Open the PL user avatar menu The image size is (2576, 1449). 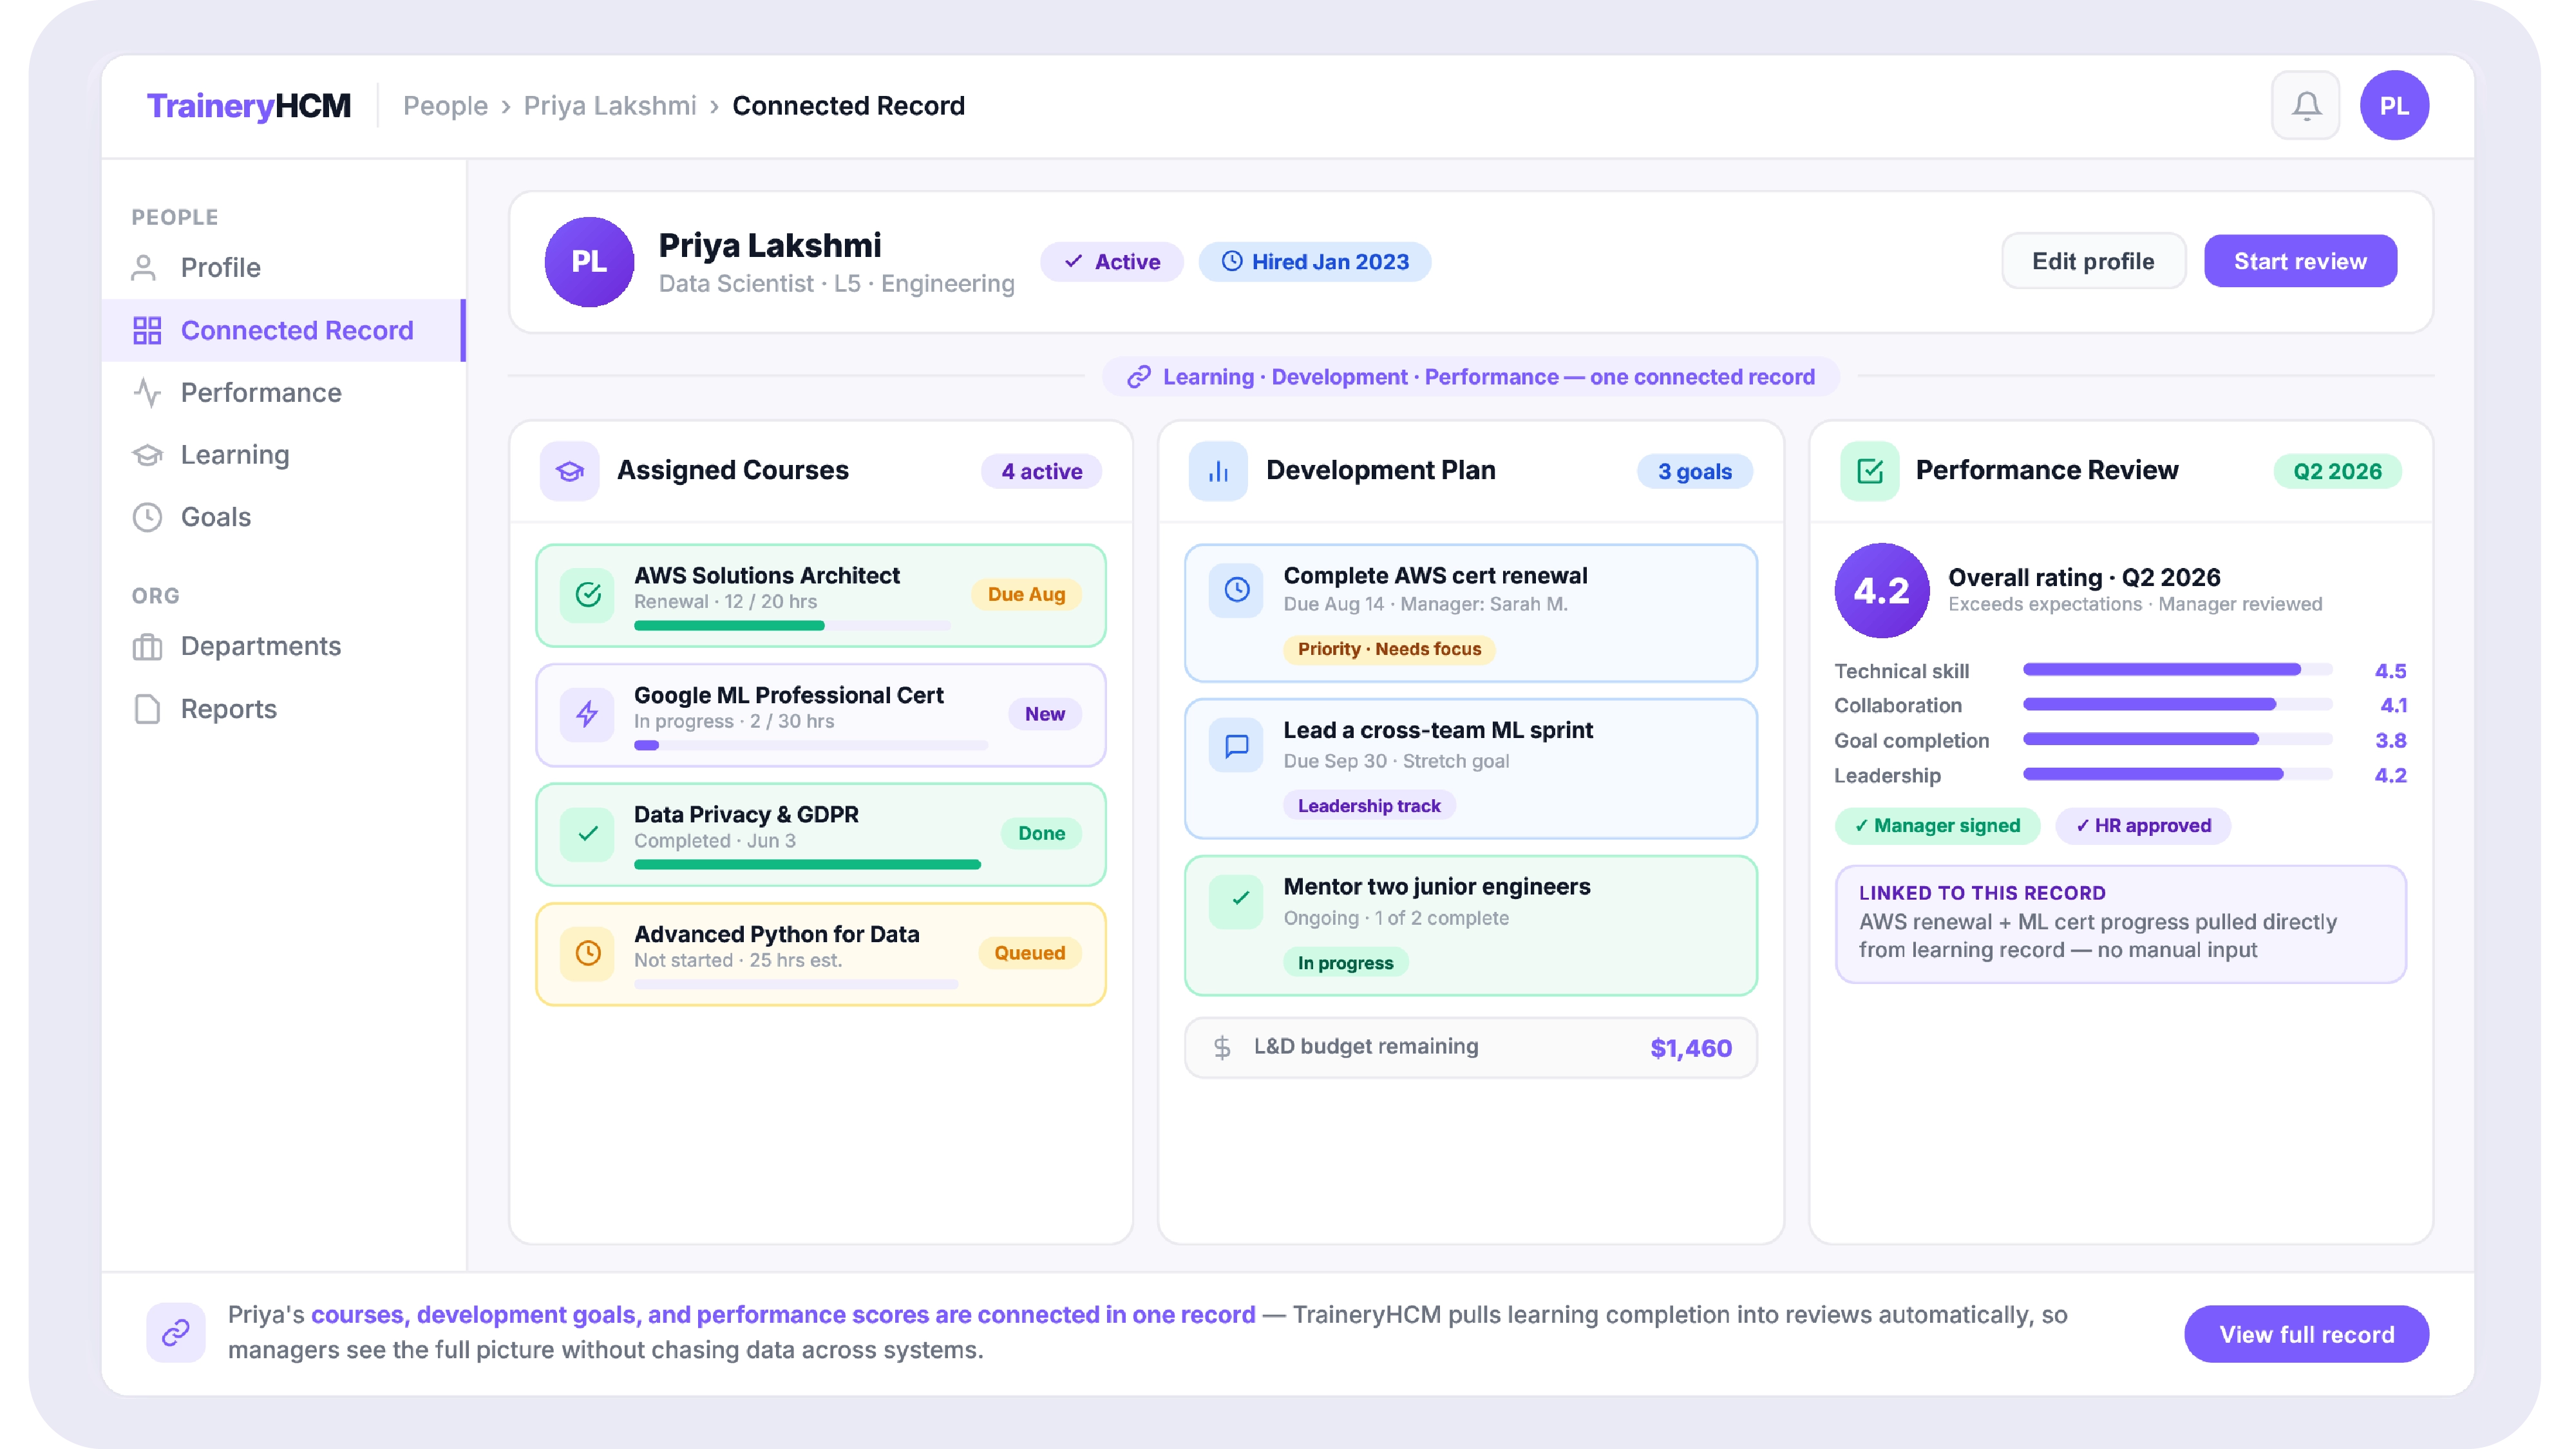(2394, 105)
